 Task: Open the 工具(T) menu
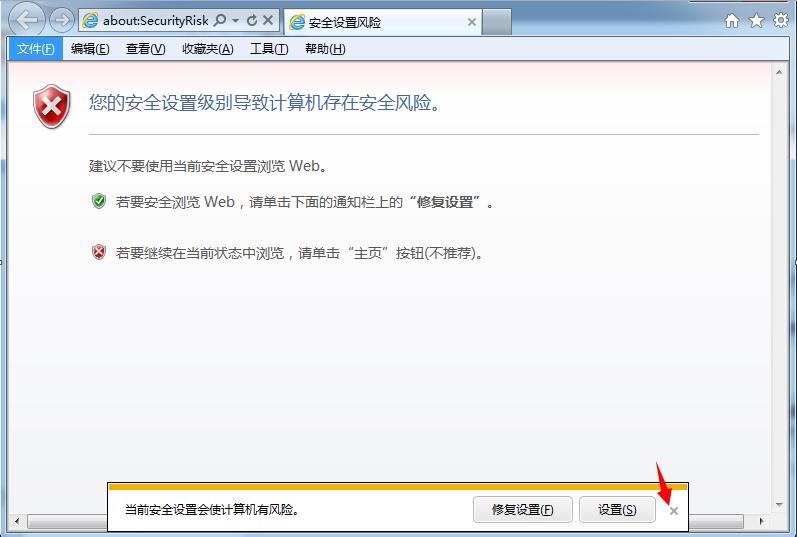[268, 49]
